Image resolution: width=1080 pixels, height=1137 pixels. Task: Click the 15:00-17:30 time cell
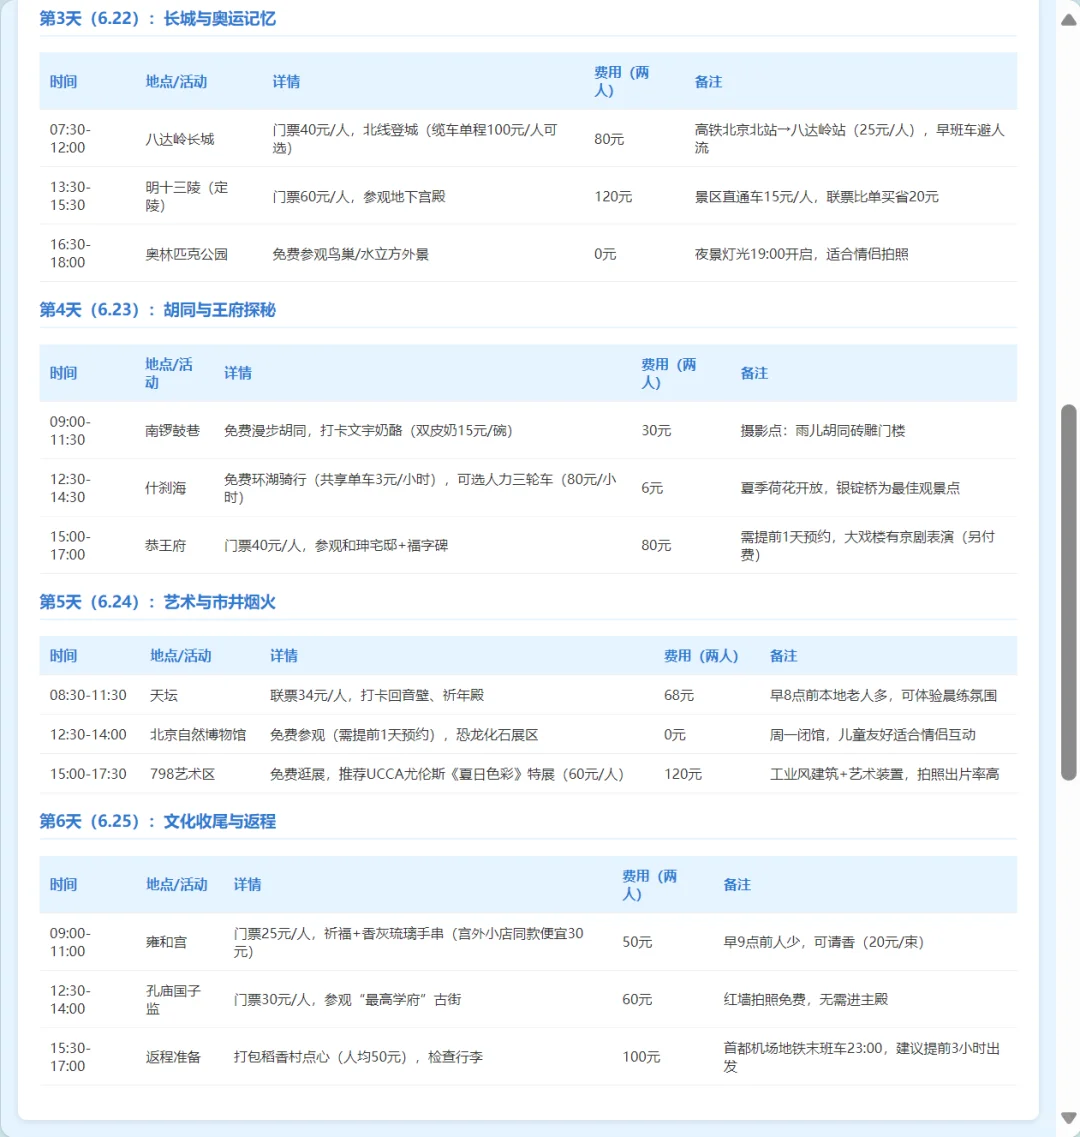tap(88, 774)
